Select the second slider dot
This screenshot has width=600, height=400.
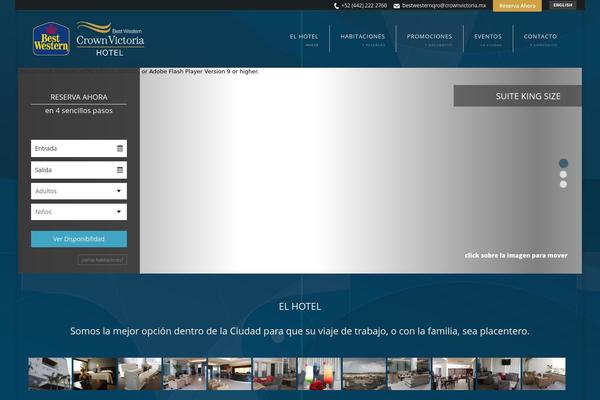[563, 175]
